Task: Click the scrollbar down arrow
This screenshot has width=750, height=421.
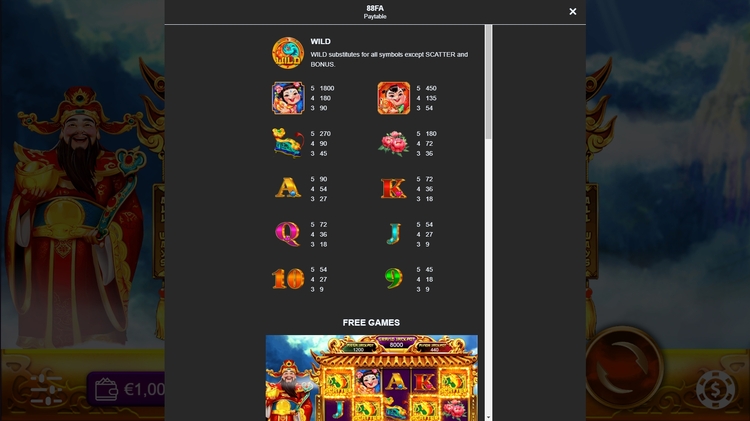Action: point(488,418)
